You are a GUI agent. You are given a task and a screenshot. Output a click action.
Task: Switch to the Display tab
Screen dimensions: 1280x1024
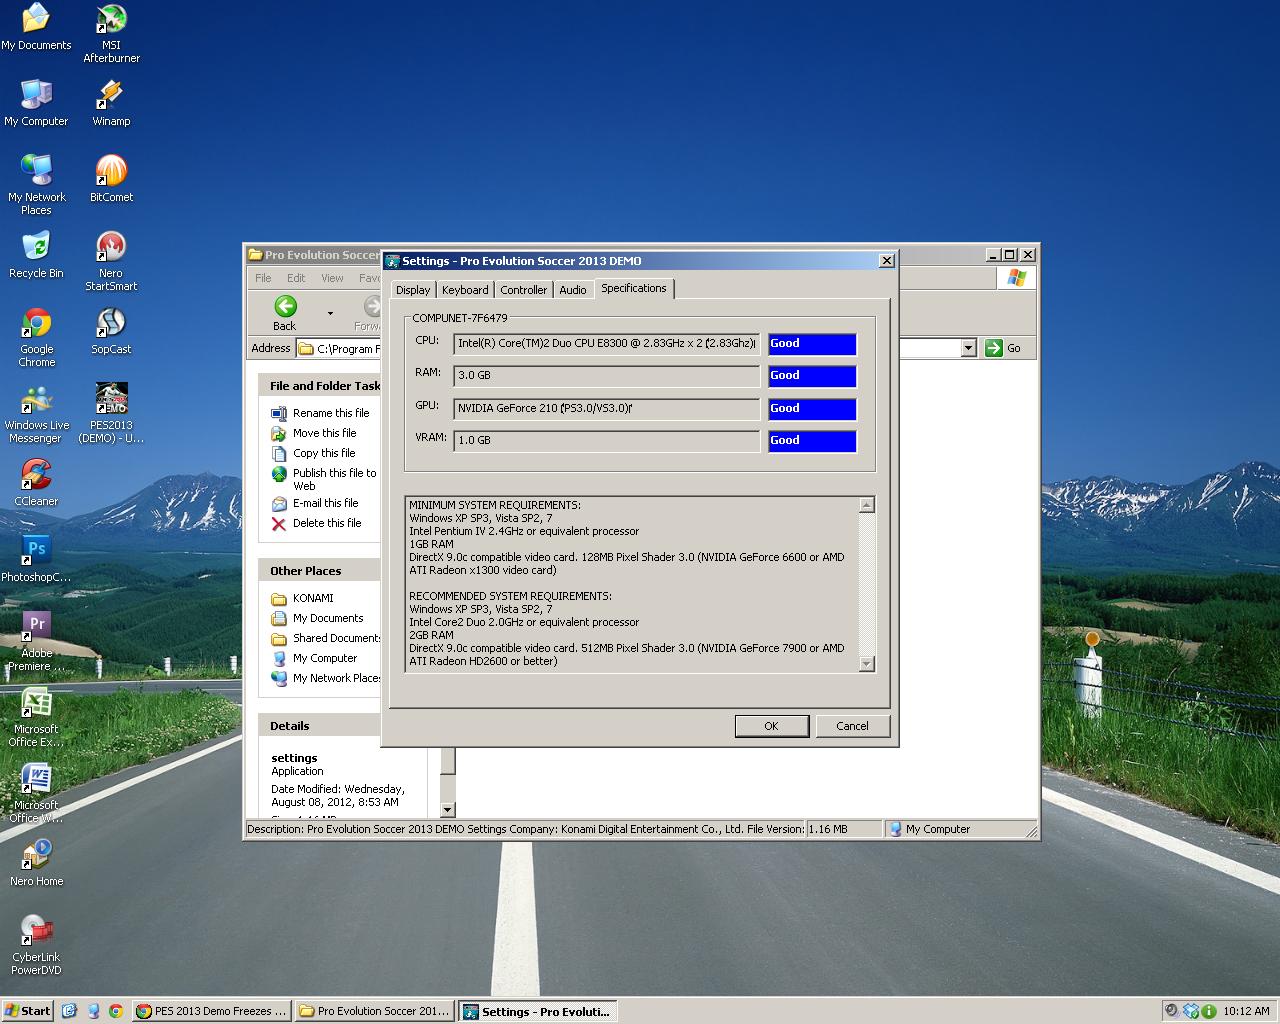tap(413, 290)
